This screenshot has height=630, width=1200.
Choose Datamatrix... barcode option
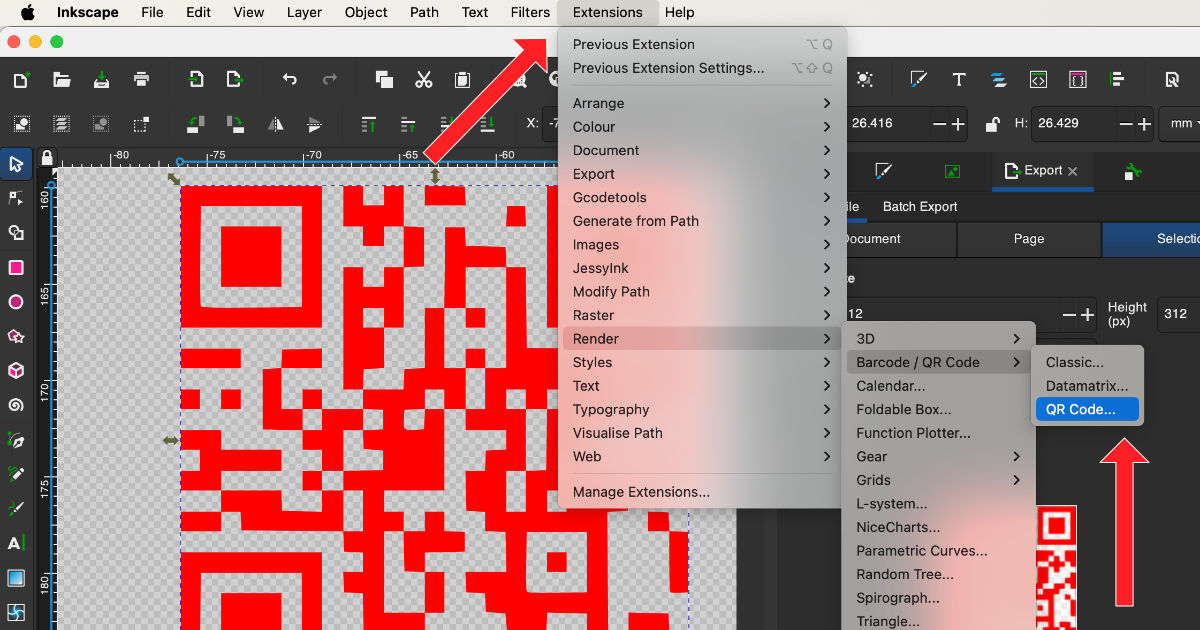click(1088, 386)
